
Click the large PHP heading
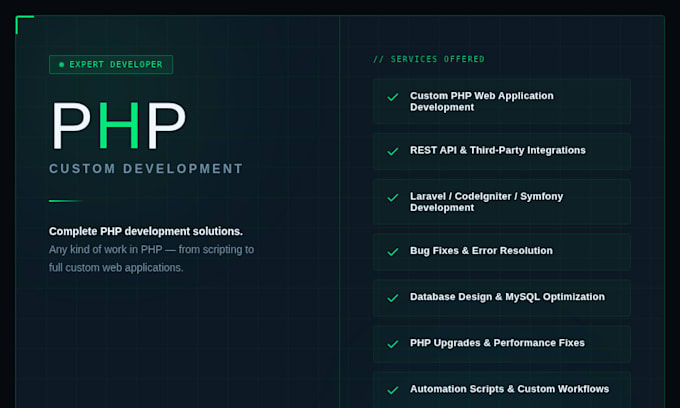[119, 126]
